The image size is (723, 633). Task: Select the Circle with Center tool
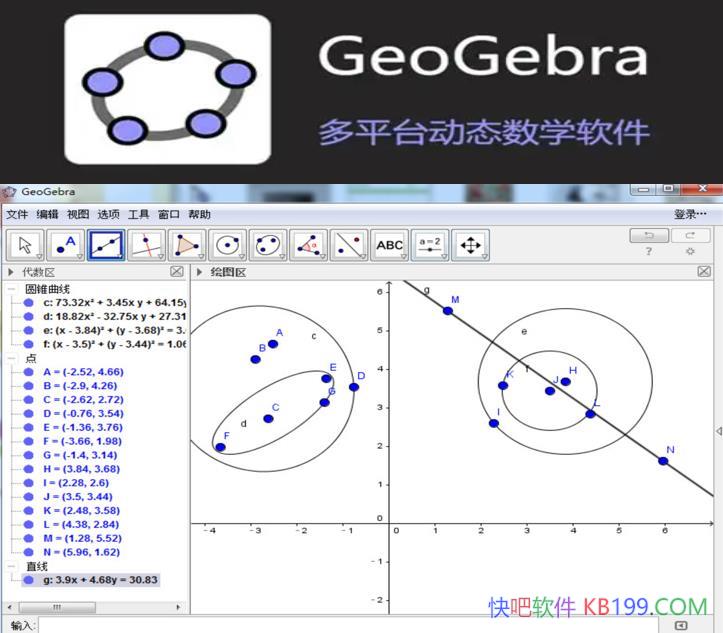tap(228, 245)
